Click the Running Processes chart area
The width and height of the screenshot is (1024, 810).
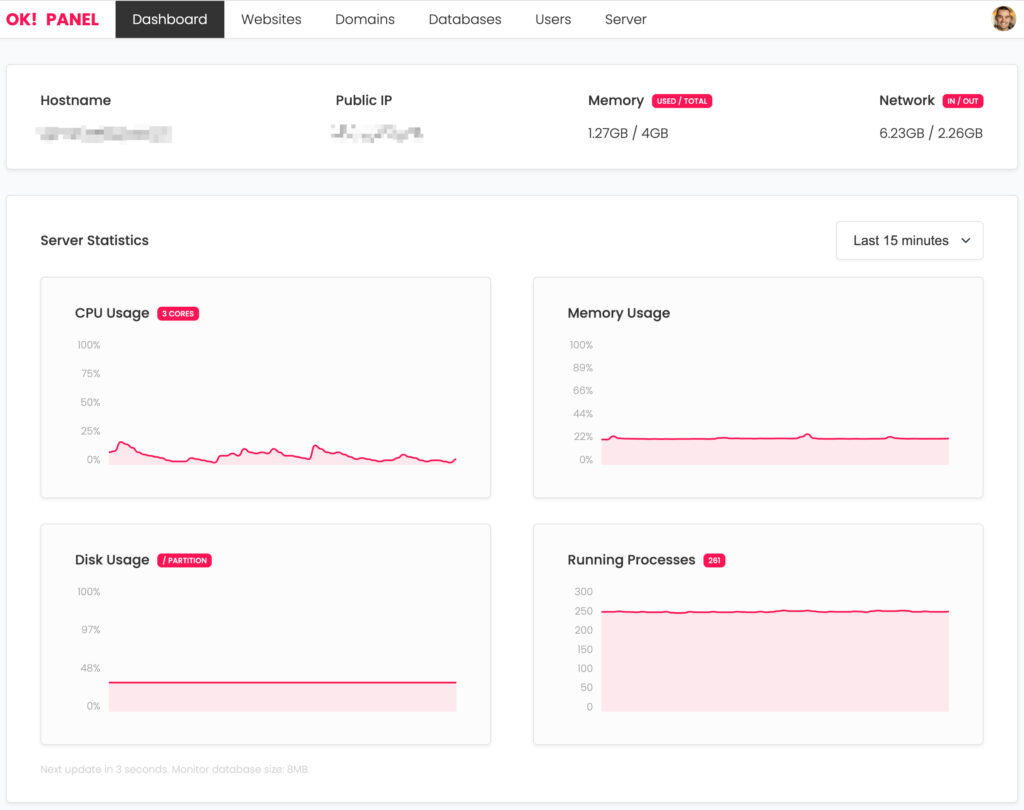(775, 660)
